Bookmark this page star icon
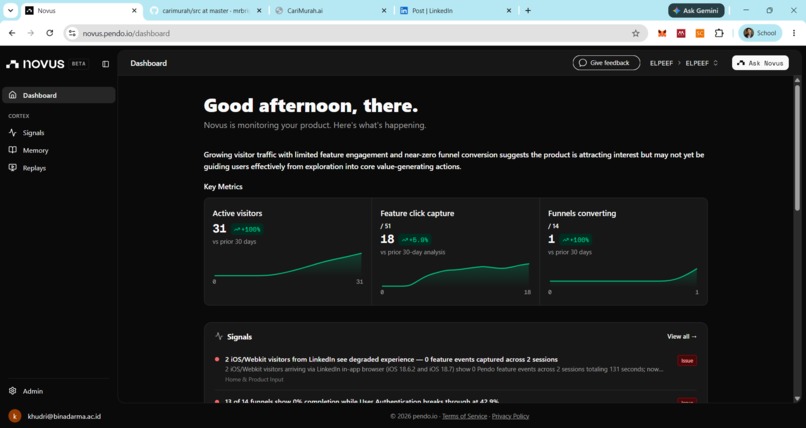806x428 pixels. [635, 33]
